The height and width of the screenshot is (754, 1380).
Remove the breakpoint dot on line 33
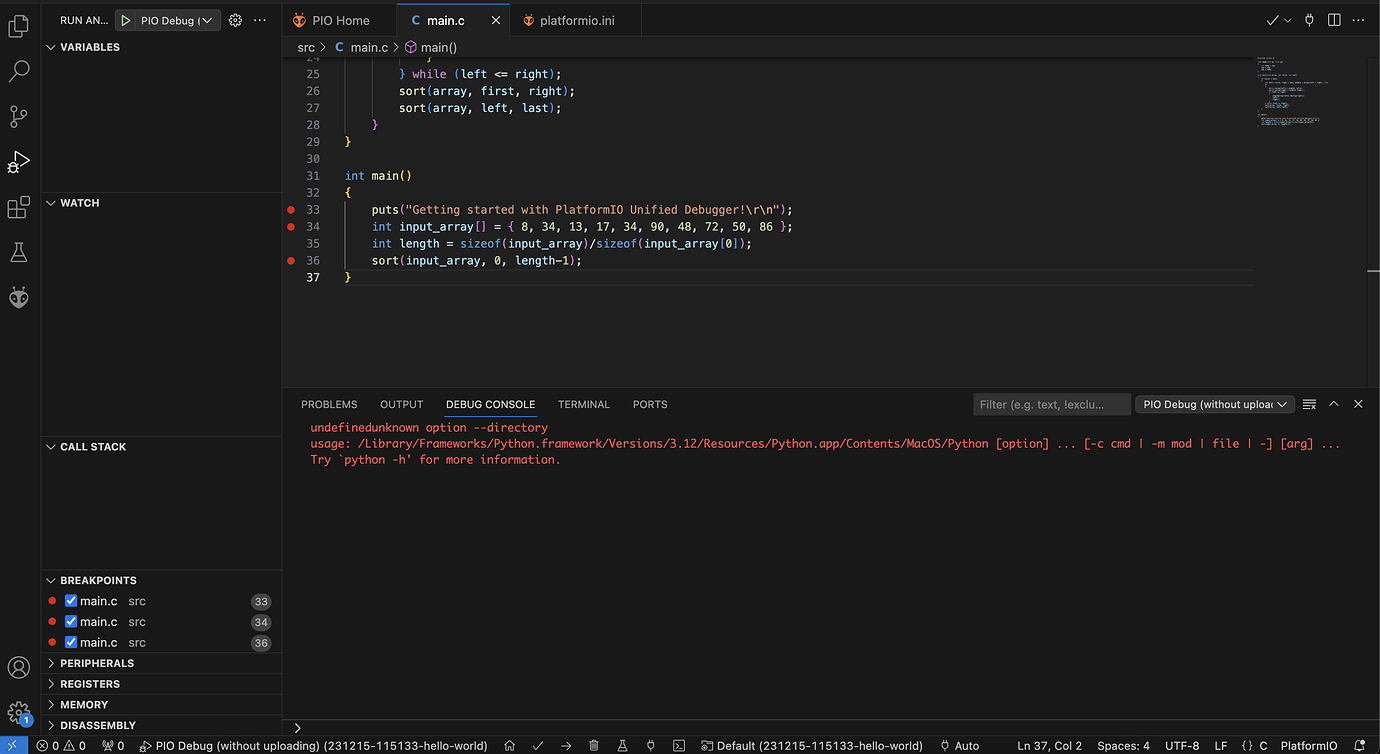tap(291, 210)
